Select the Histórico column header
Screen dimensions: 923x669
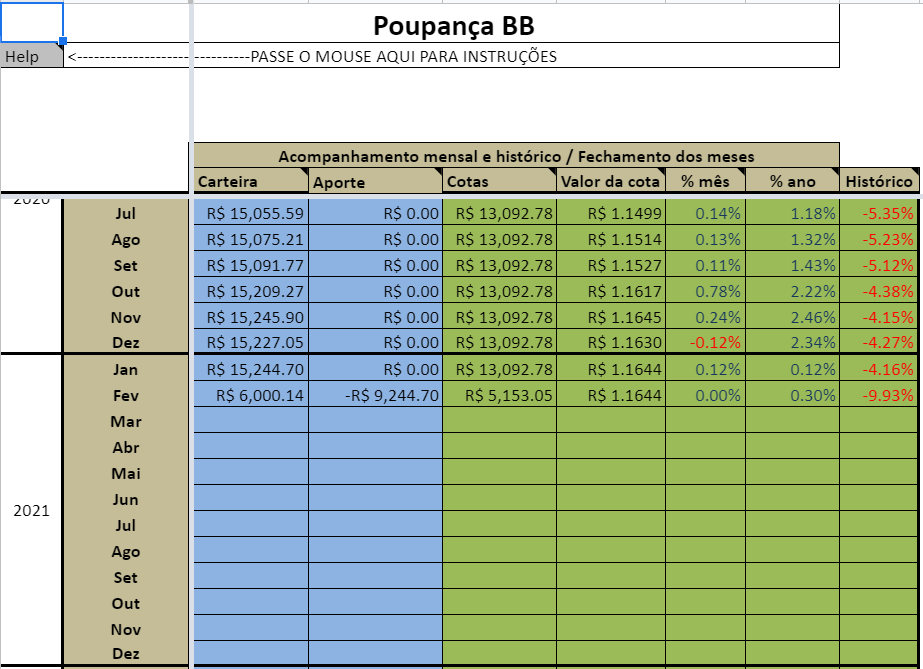point(879,181)
